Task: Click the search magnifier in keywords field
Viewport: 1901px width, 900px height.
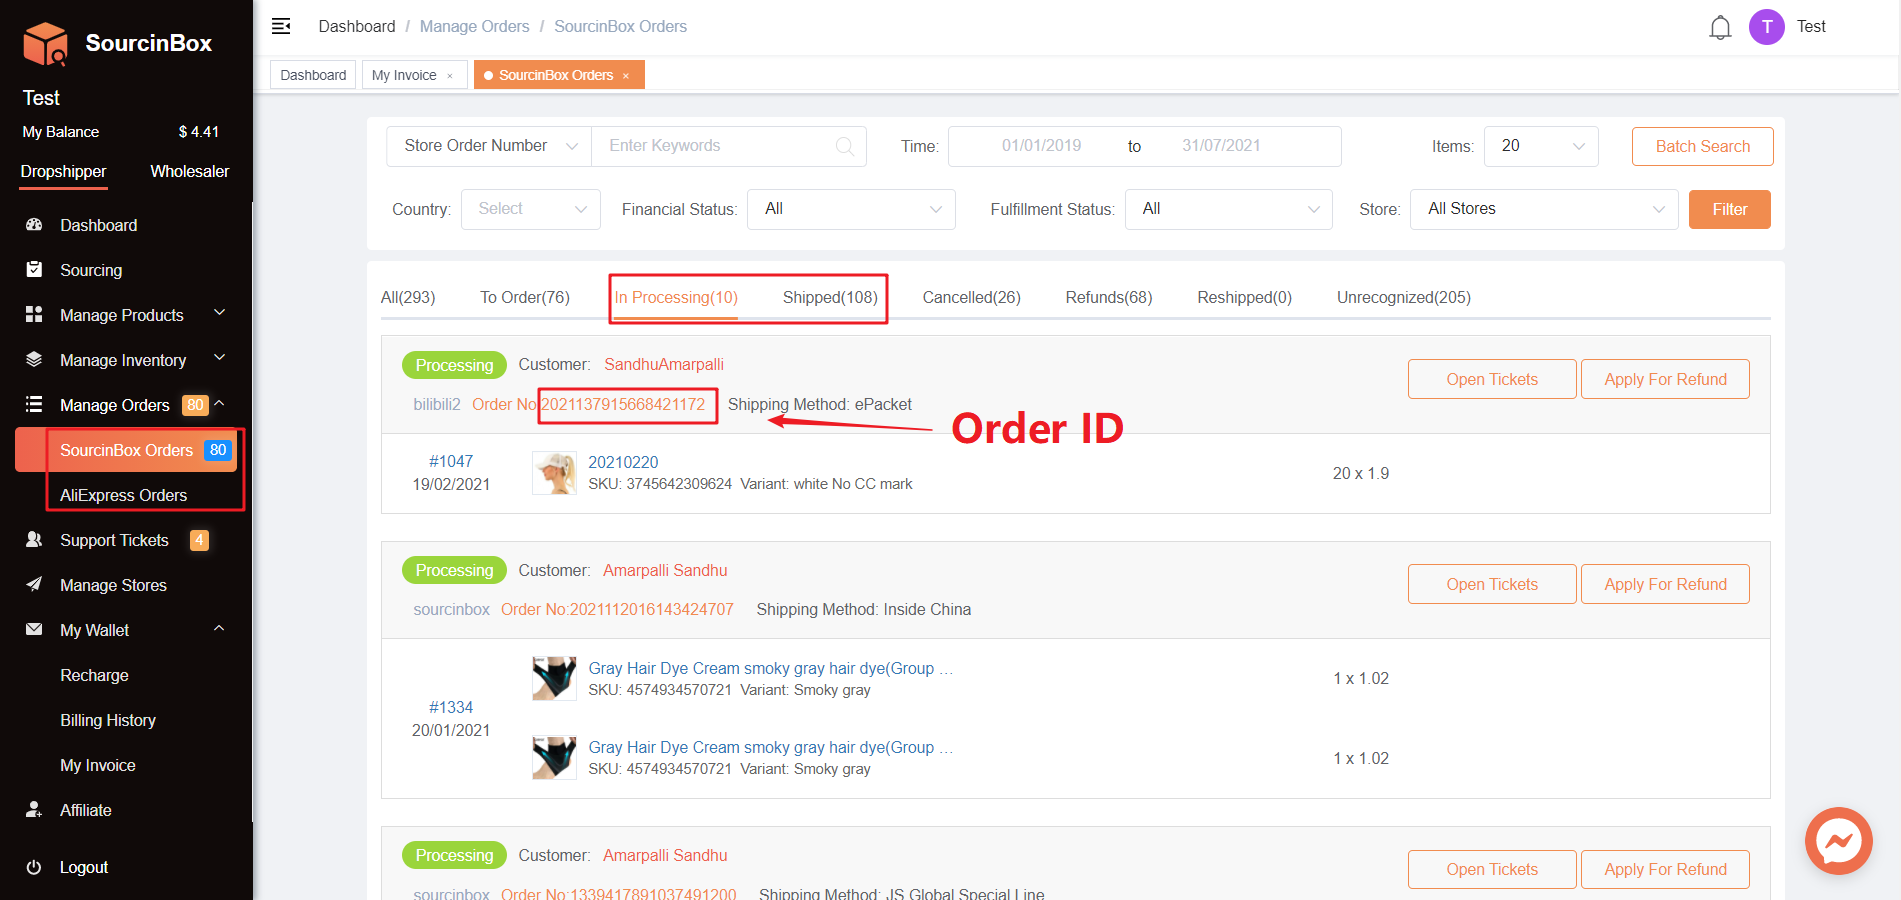Action: tap(845, 146)
